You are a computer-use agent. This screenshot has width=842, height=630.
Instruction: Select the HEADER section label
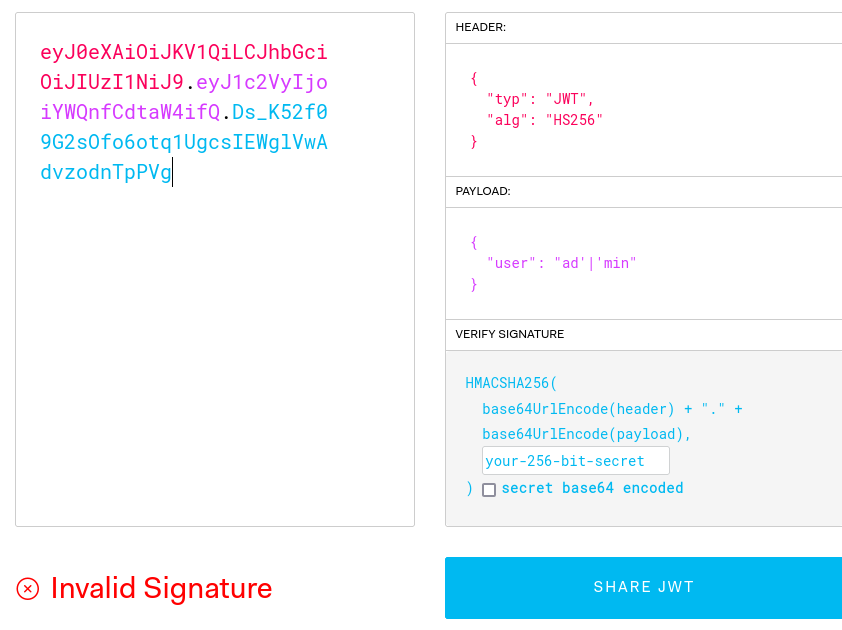tap(481, 27)
